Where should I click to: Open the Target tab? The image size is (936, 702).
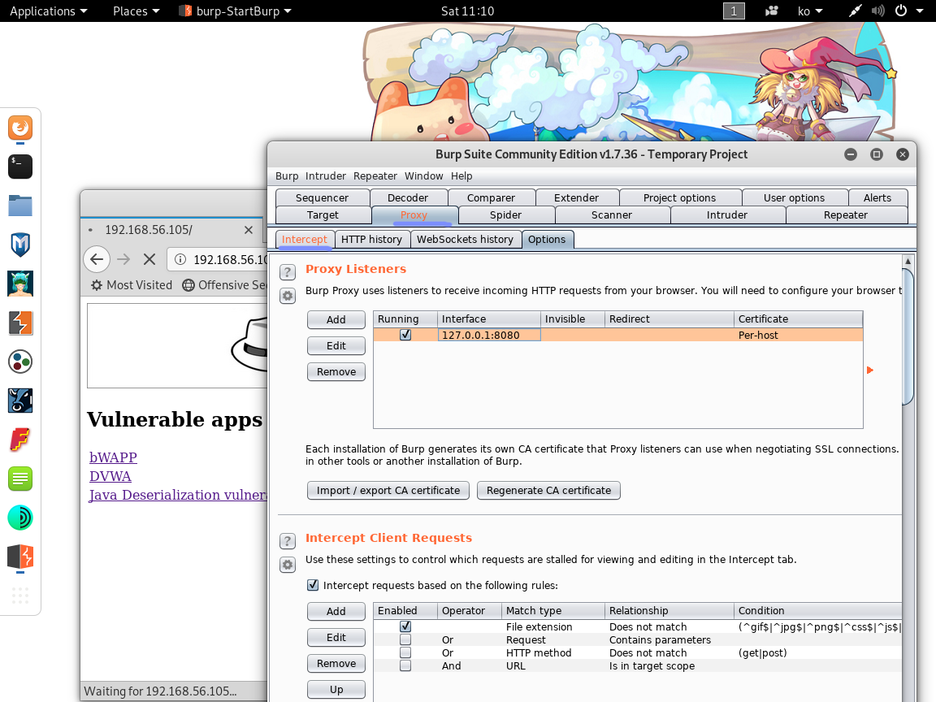click(322, 215)
